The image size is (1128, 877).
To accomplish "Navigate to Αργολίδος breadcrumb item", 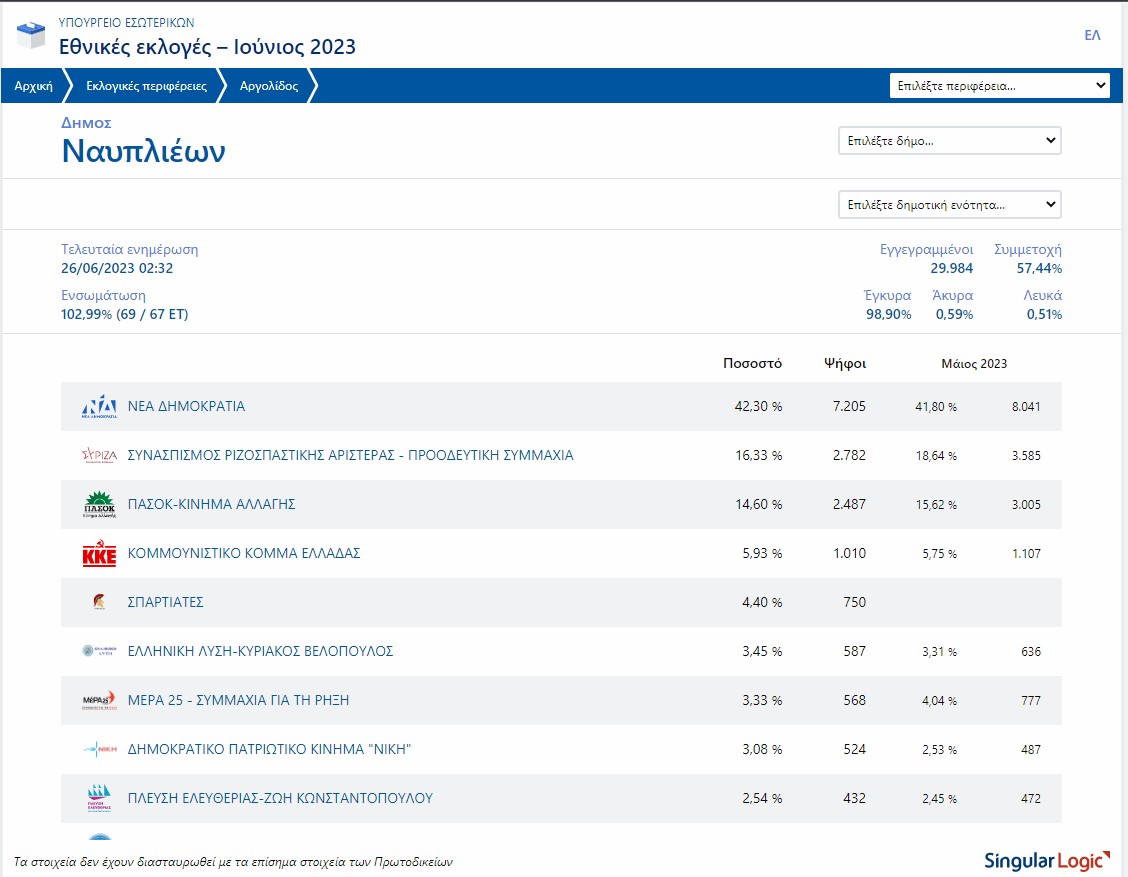I will pos(269,86).
